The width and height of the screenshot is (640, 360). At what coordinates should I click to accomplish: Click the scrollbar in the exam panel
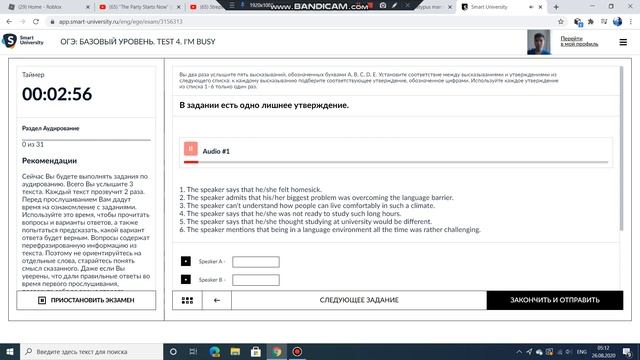point(622,148)
